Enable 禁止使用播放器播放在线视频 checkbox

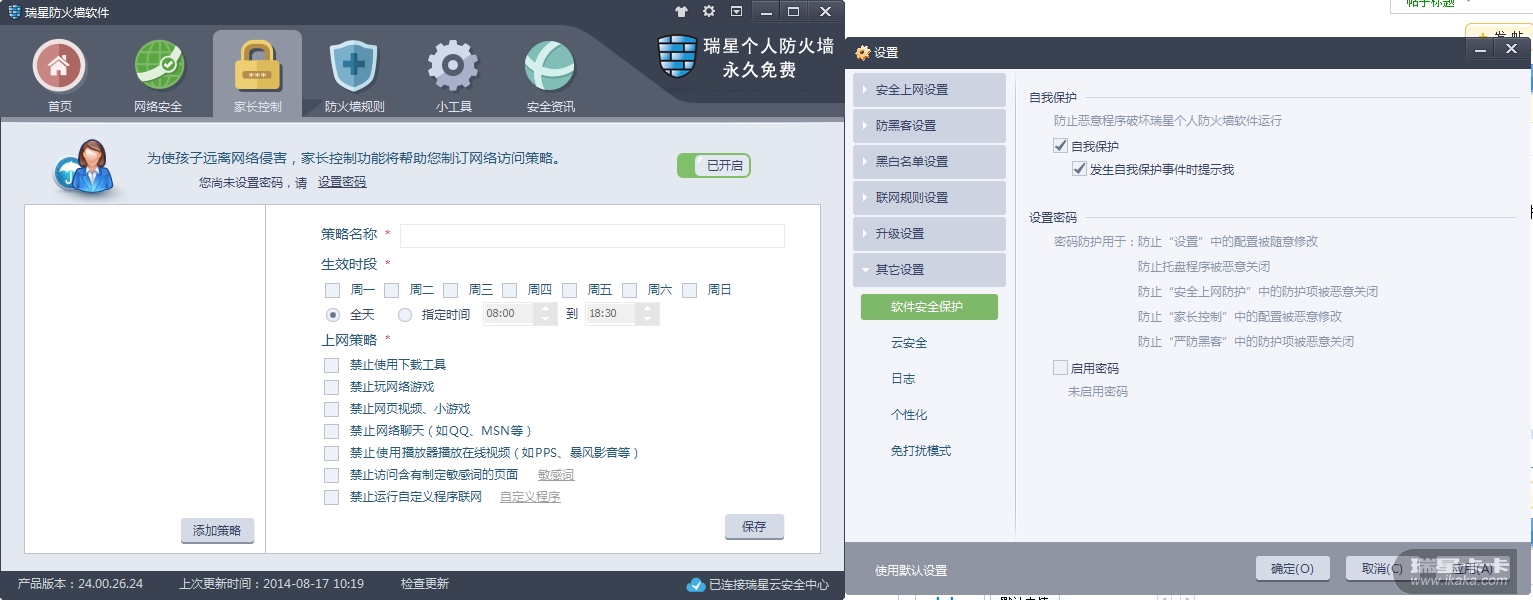[x=332, y=453]
